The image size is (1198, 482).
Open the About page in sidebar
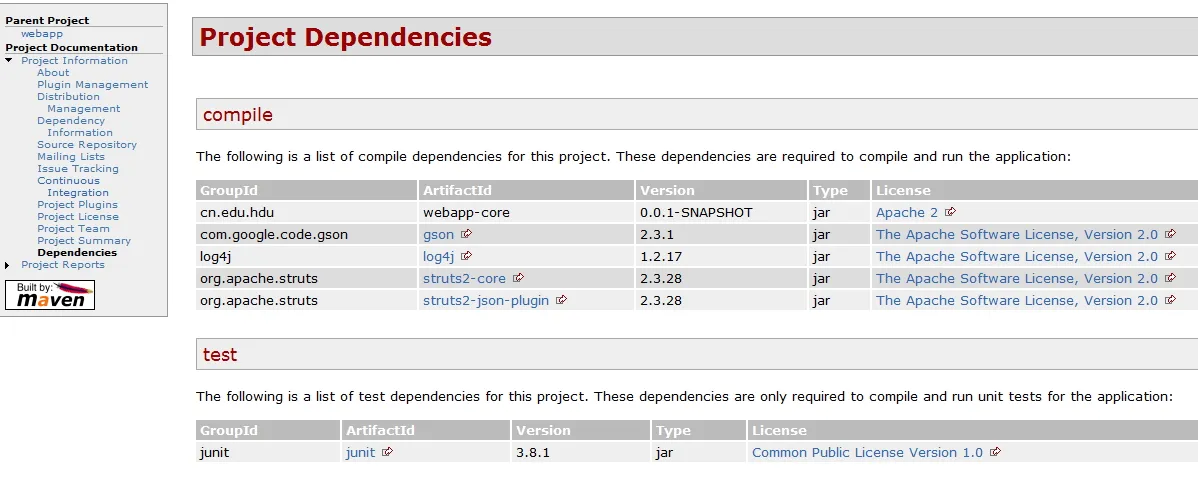pos(53,73)
